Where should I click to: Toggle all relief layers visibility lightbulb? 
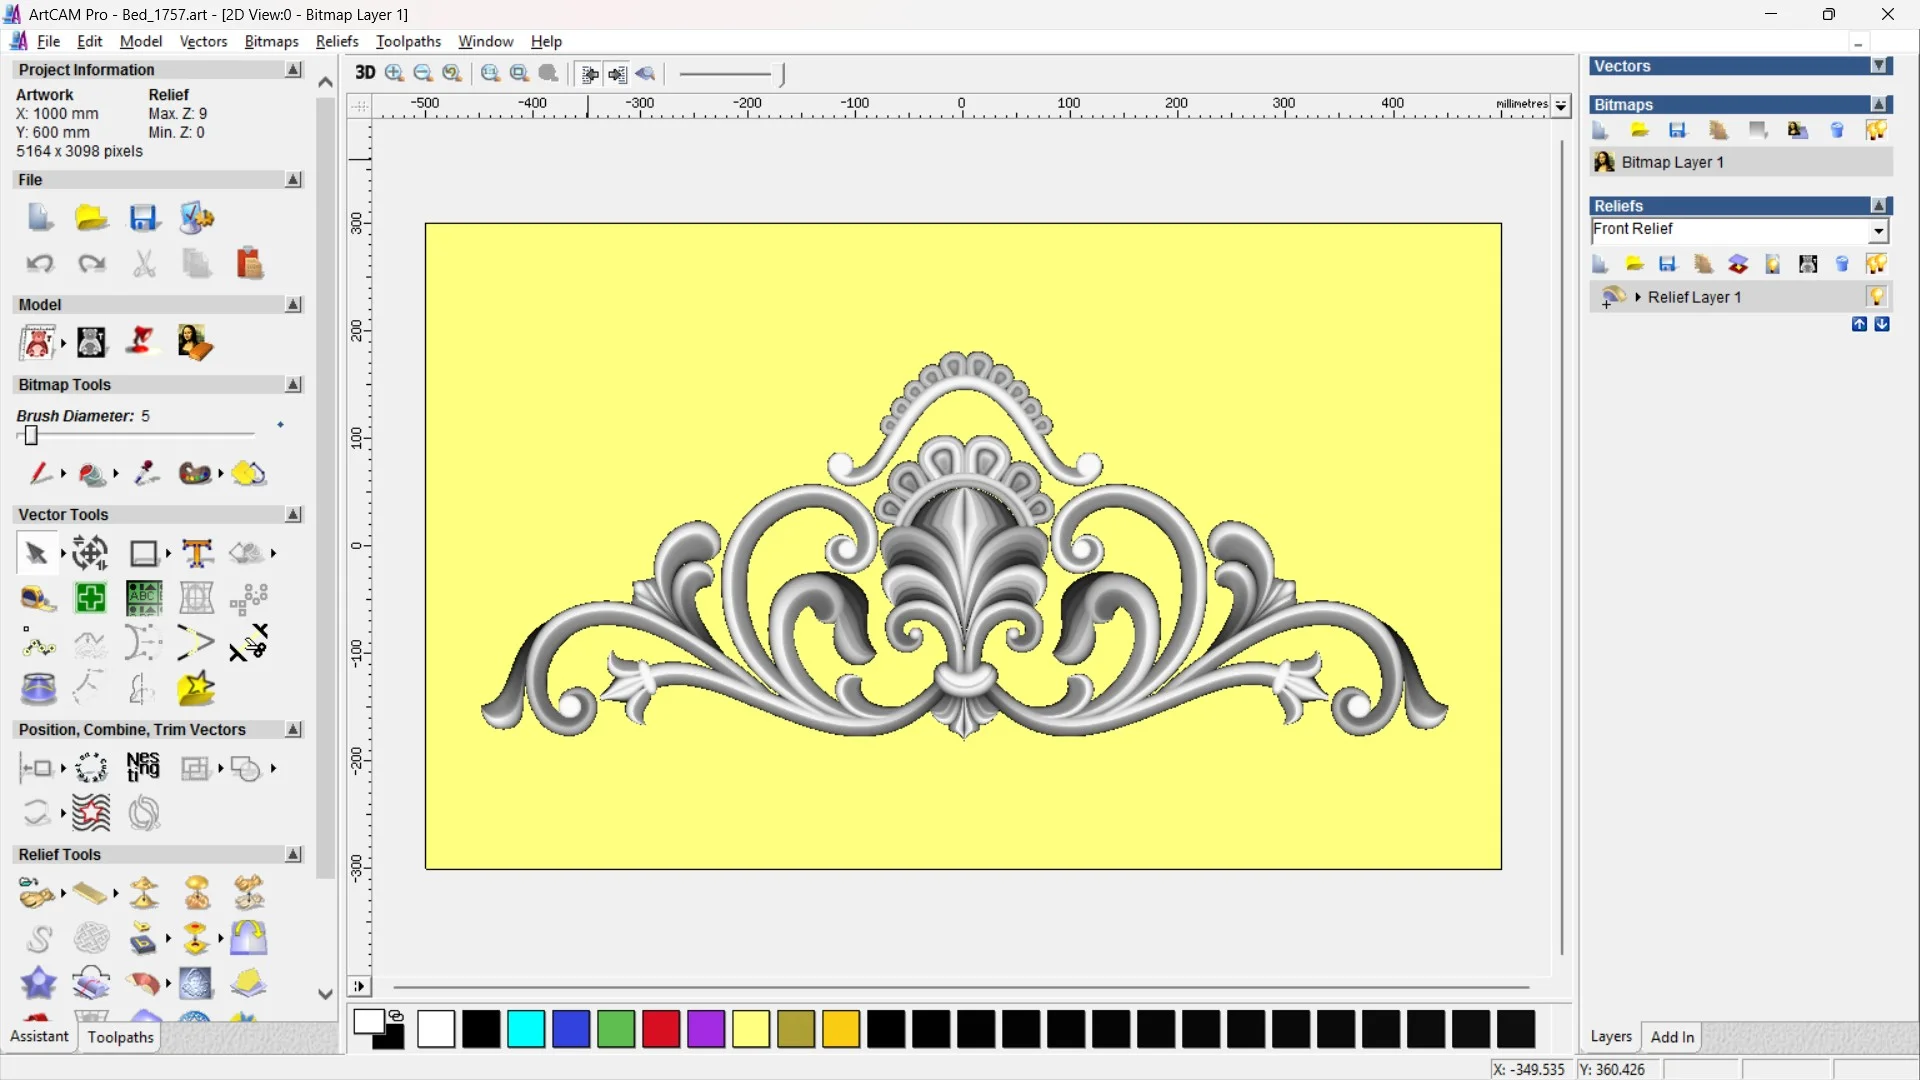[1876, 264]
